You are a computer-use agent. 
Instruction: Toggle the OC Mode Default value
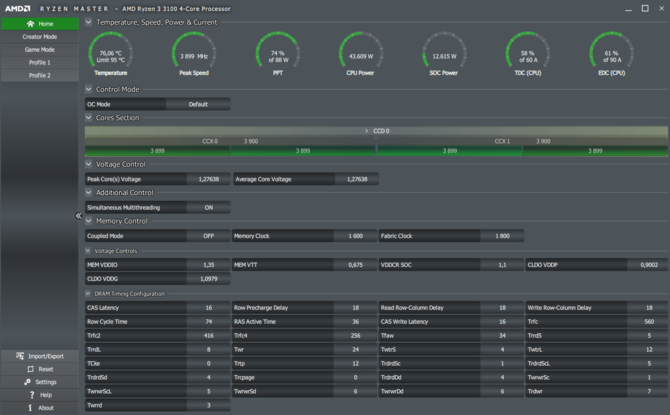pyautogui.click(x=197, y=104)
